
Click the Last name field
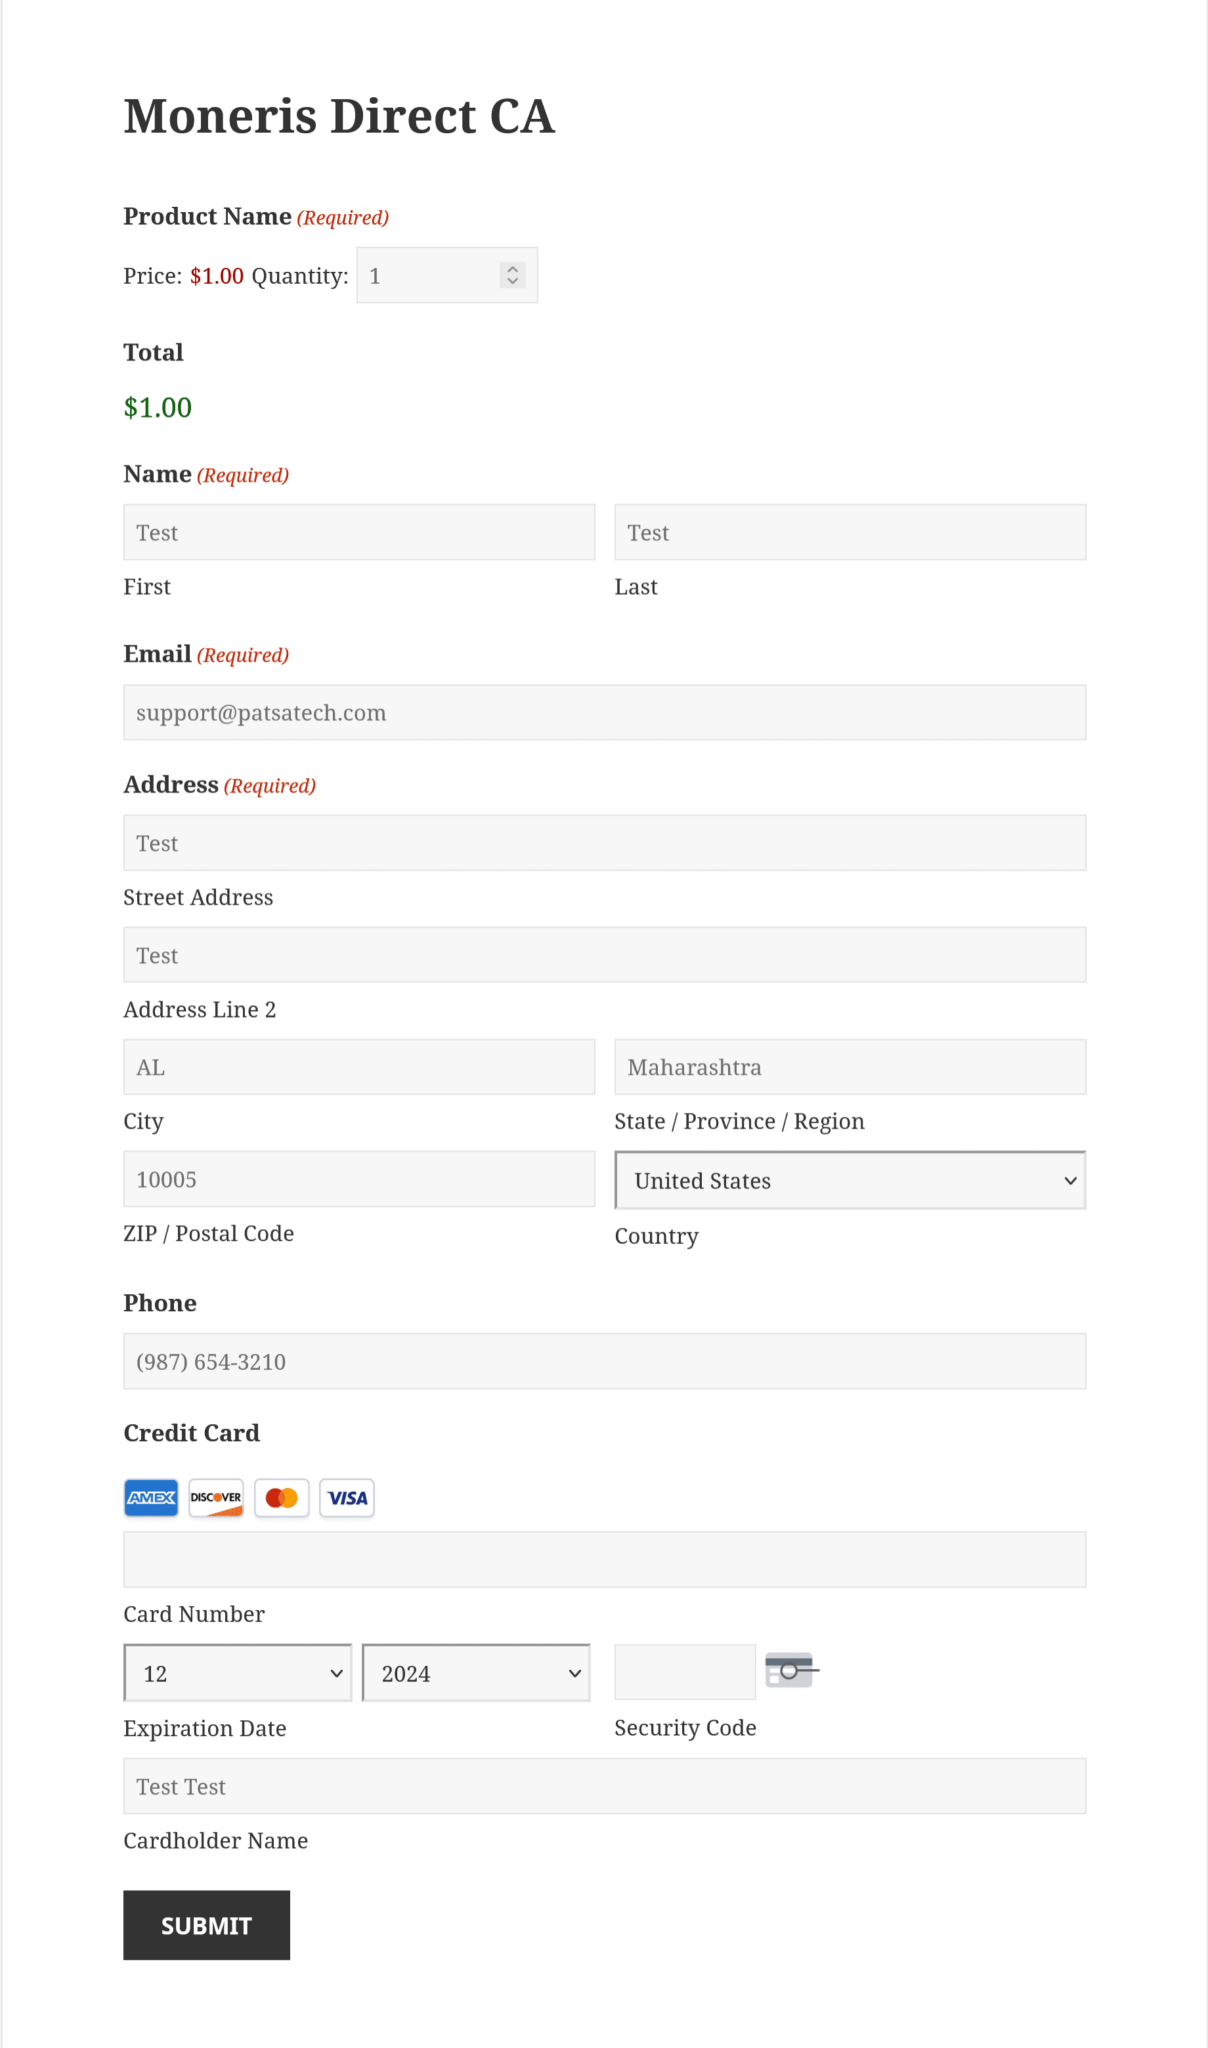click(x=849, y=531)
